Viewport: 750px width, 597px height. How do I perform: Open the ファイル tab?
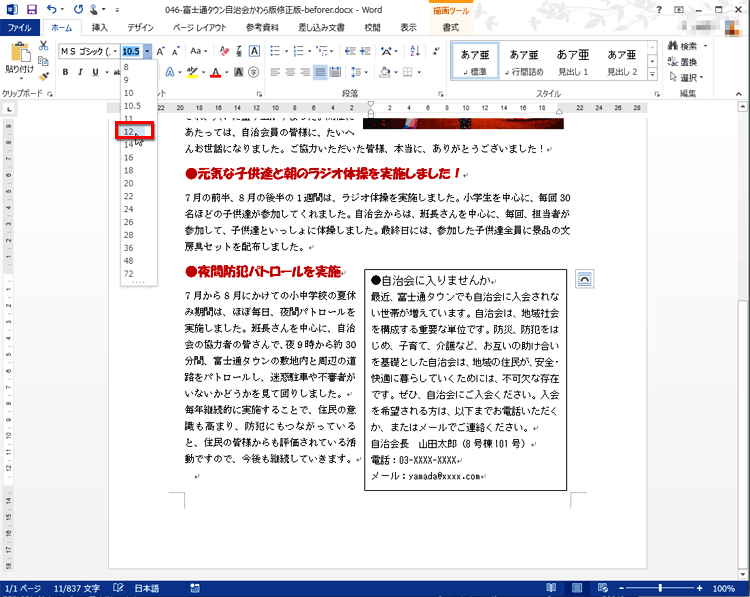tap(20, 27)
